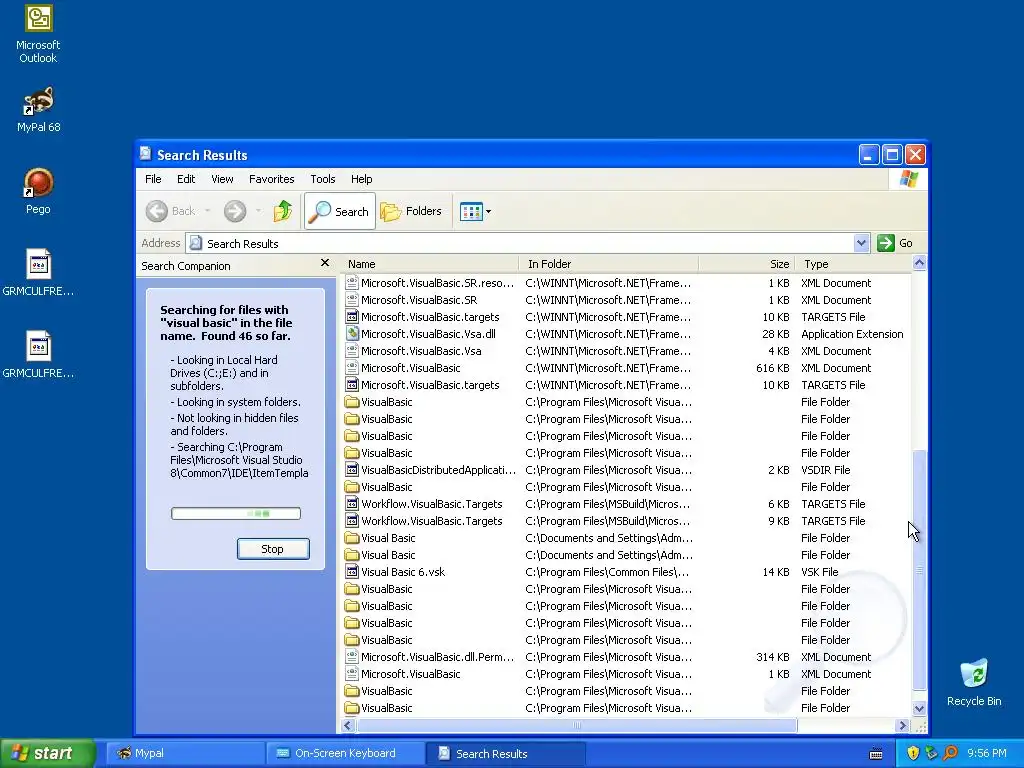Open MyPal 68 desktop shortcut
The height and width of the screenshot is (768, 1024).
point(38,109)
